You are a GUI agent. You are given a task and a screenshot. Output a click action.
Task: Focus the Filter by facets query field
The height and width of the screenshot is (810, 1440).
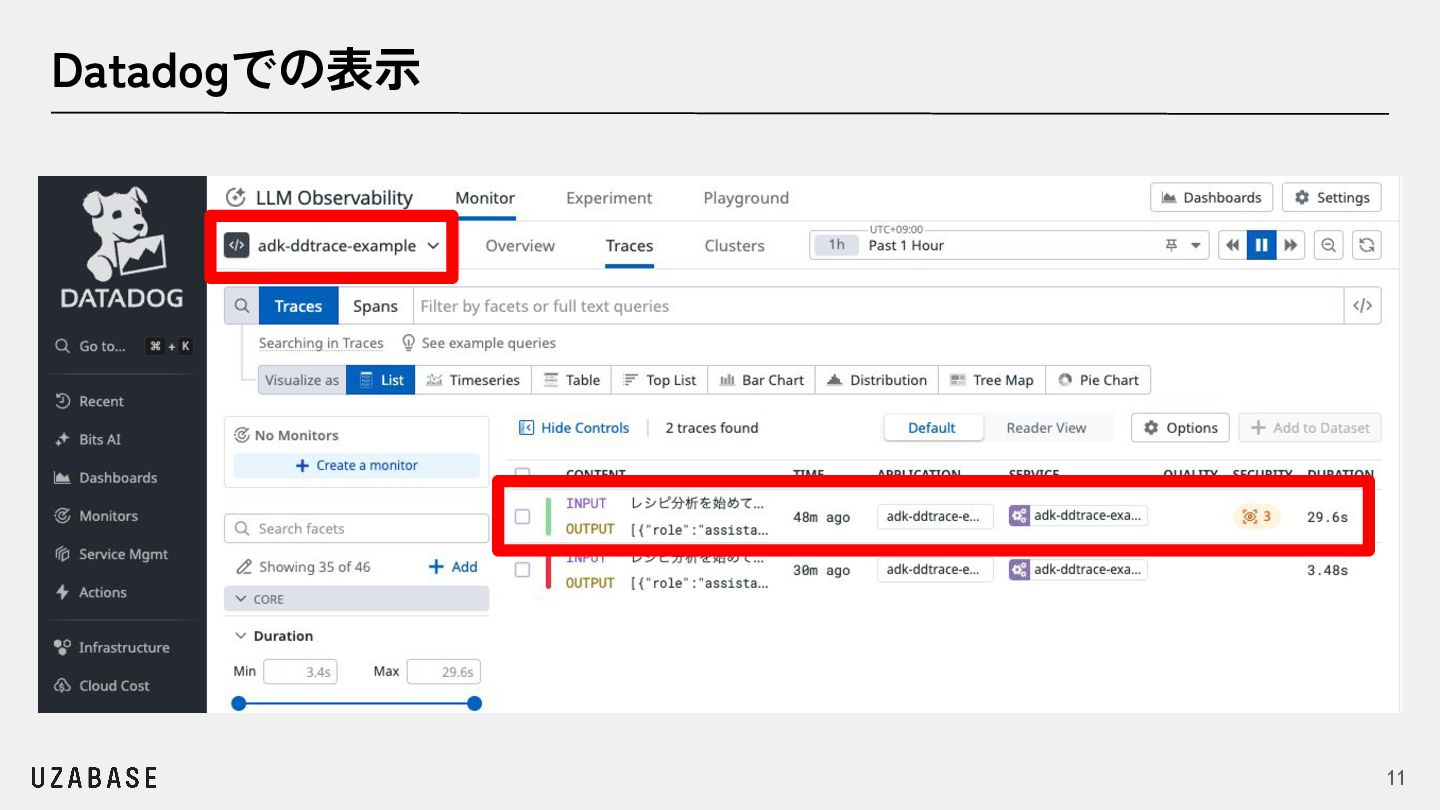point(878,306)
